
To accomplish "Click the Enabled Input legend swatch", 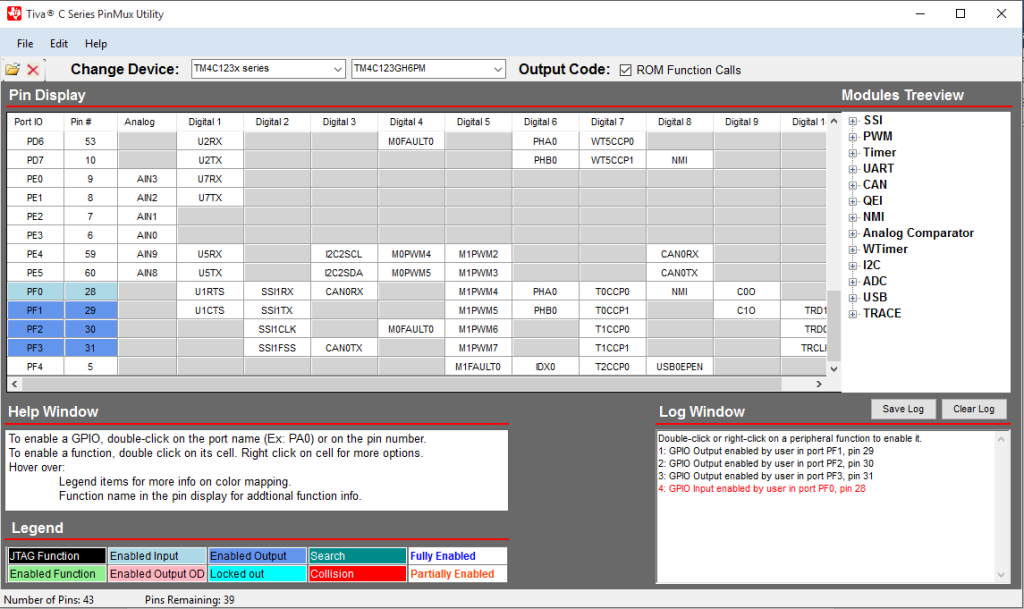I will [x=157, y=556].
